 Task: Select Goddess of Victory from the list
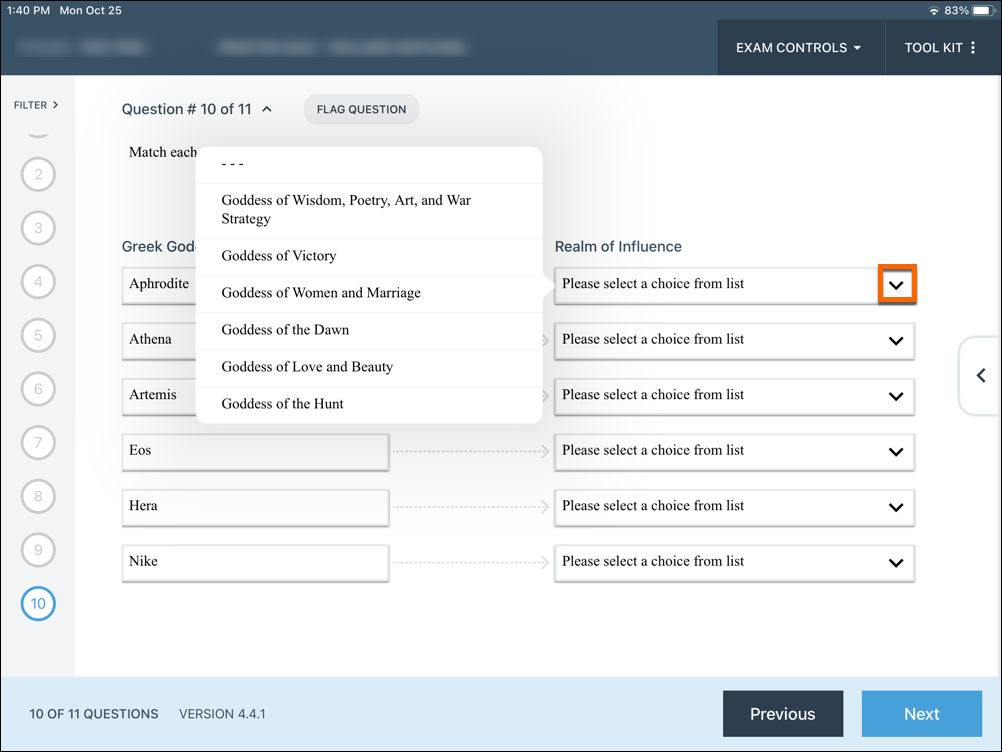click(277, 255)
